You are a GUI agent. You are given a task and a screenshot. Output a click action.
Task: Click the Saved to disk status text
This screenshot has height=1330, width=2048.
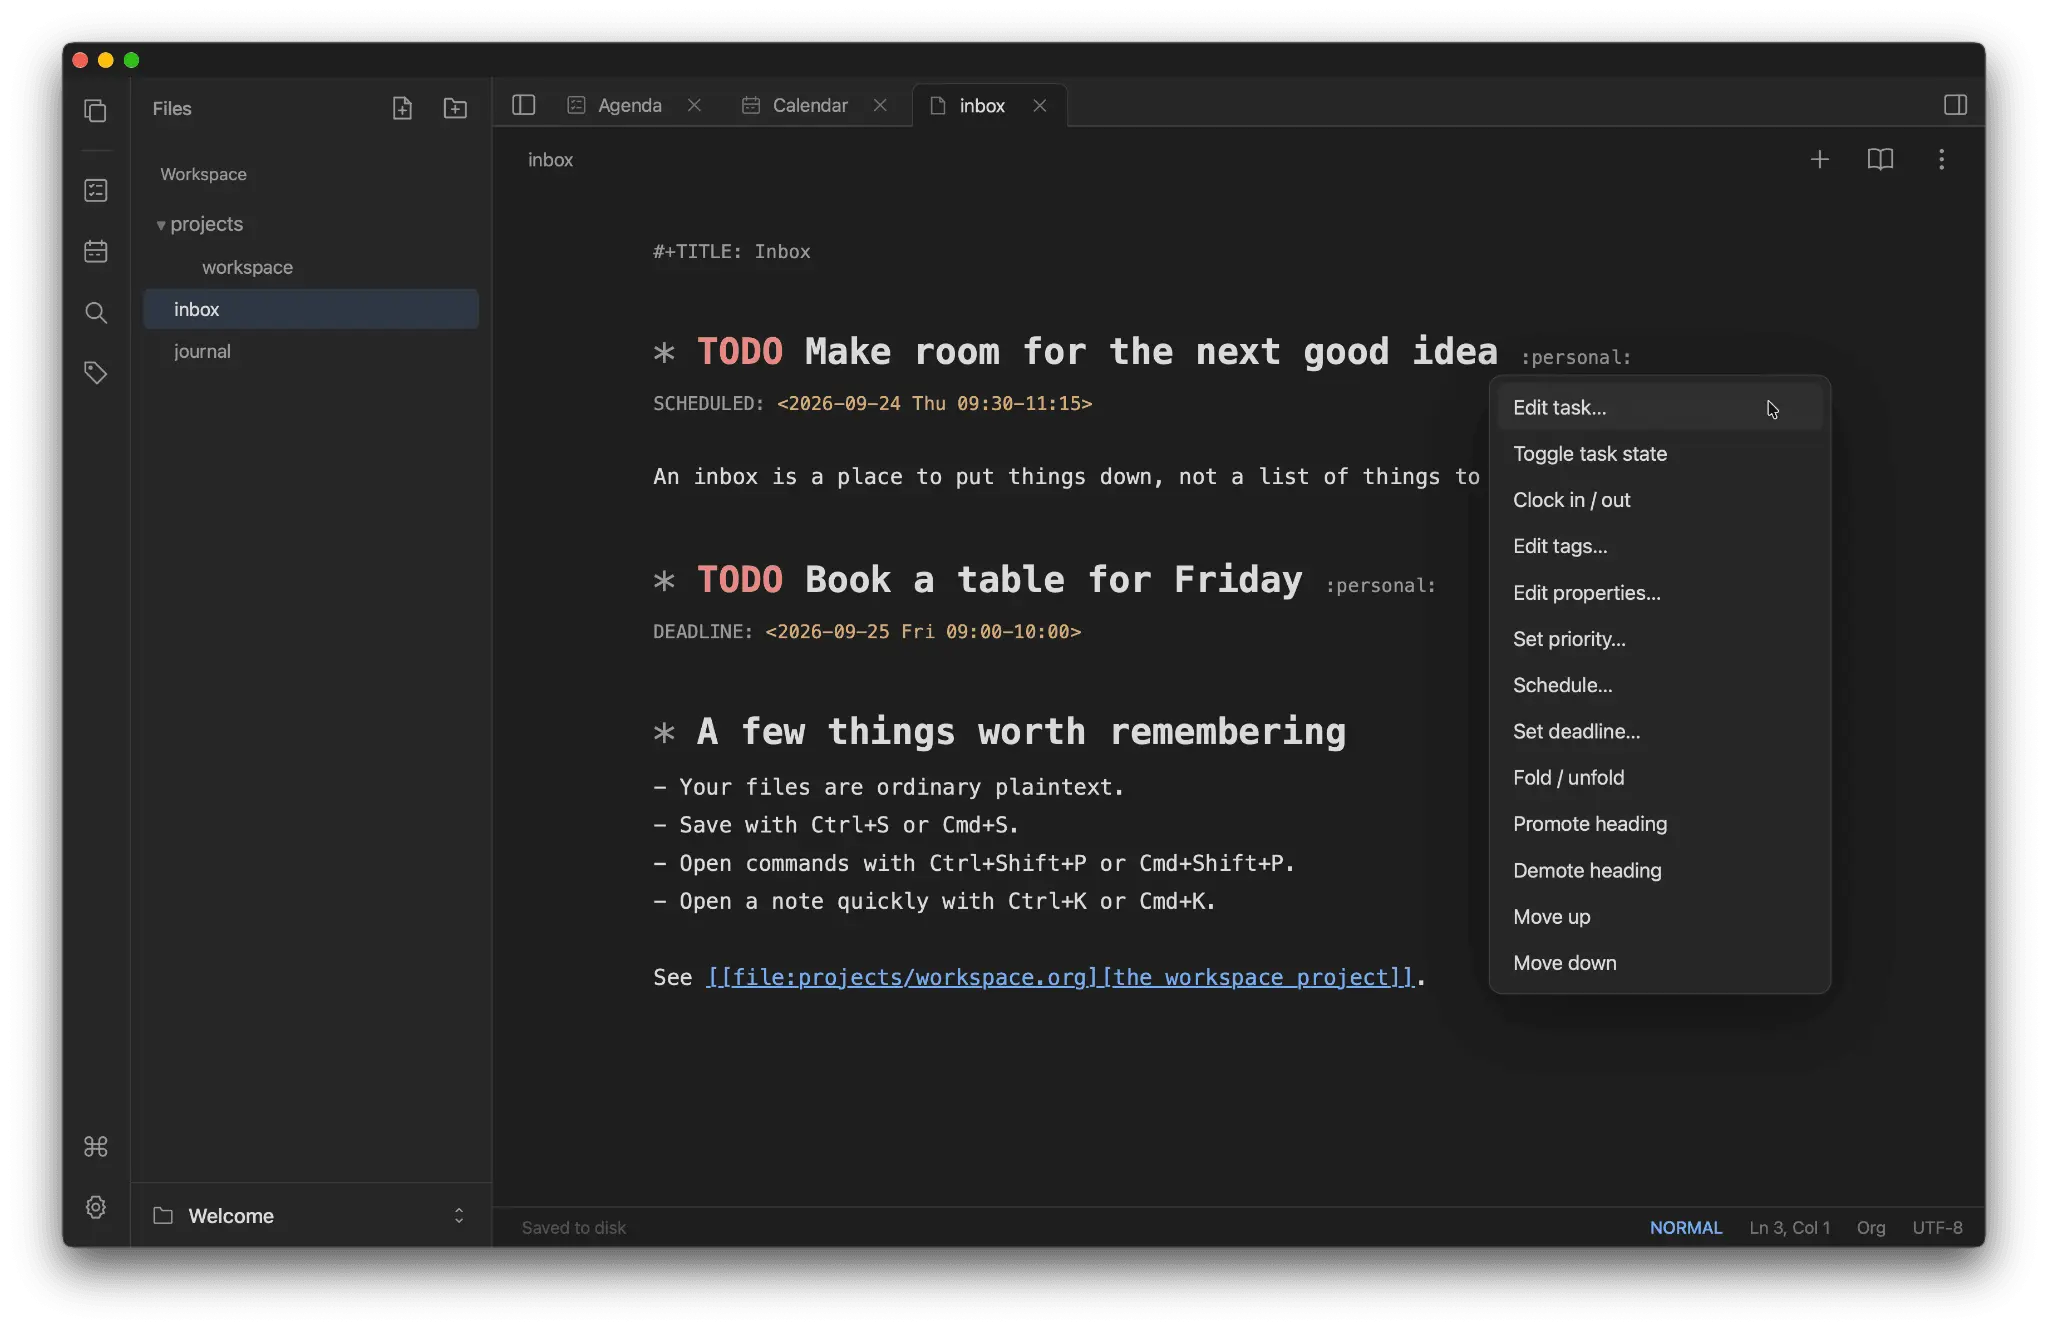tap(574, 1227)
